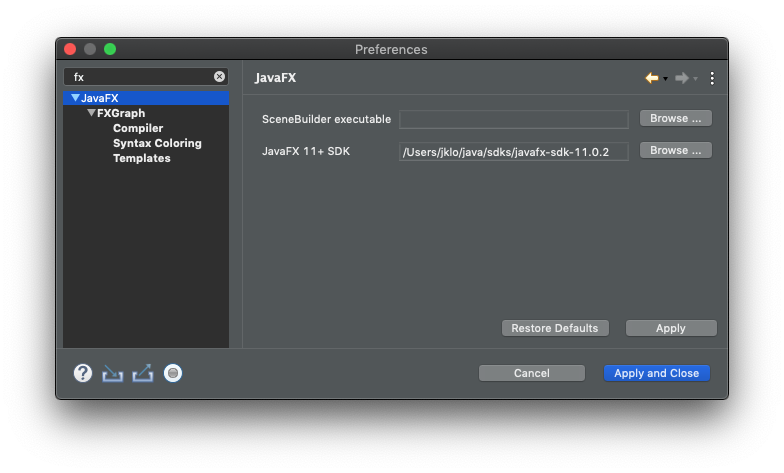The image size is (784, 473).
Task: Click the Export preferences icon
Action: (143, 373)
